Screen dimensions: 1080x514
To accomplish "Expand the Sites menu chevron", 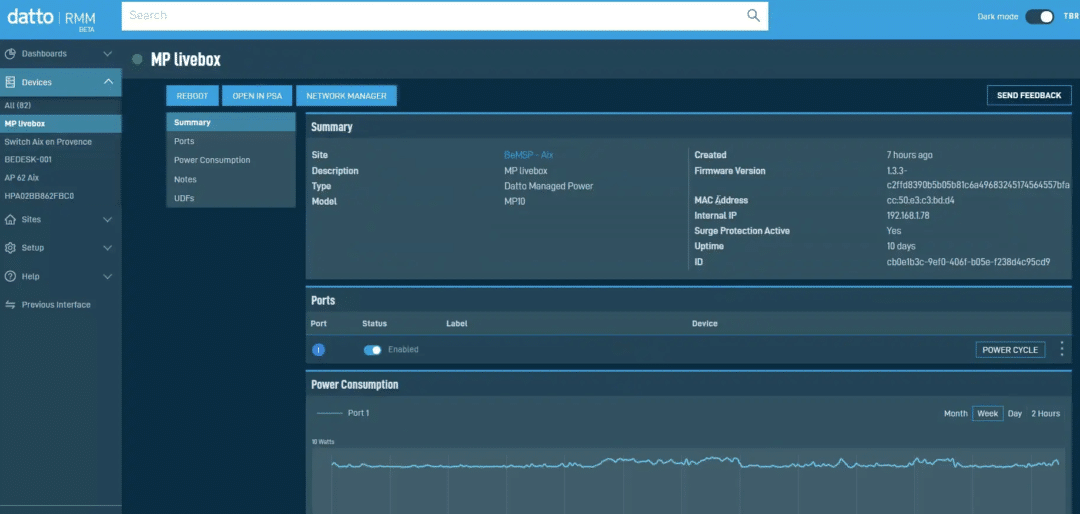I will point(107,220).
